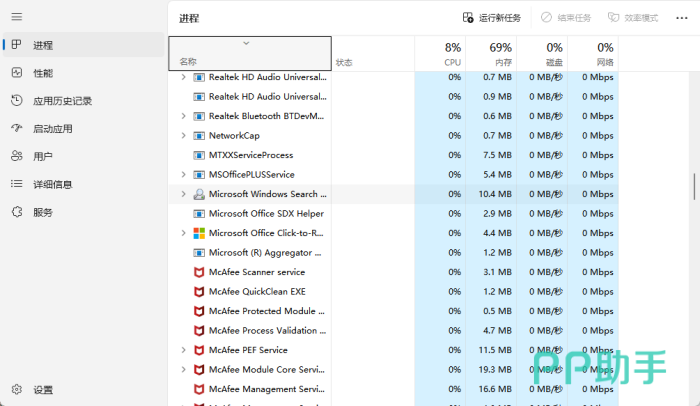Click the Microsoft Office SDX Helper icon
Image resolution: width=700 pixels, height=406 pixels.
(x=199, y=214)
